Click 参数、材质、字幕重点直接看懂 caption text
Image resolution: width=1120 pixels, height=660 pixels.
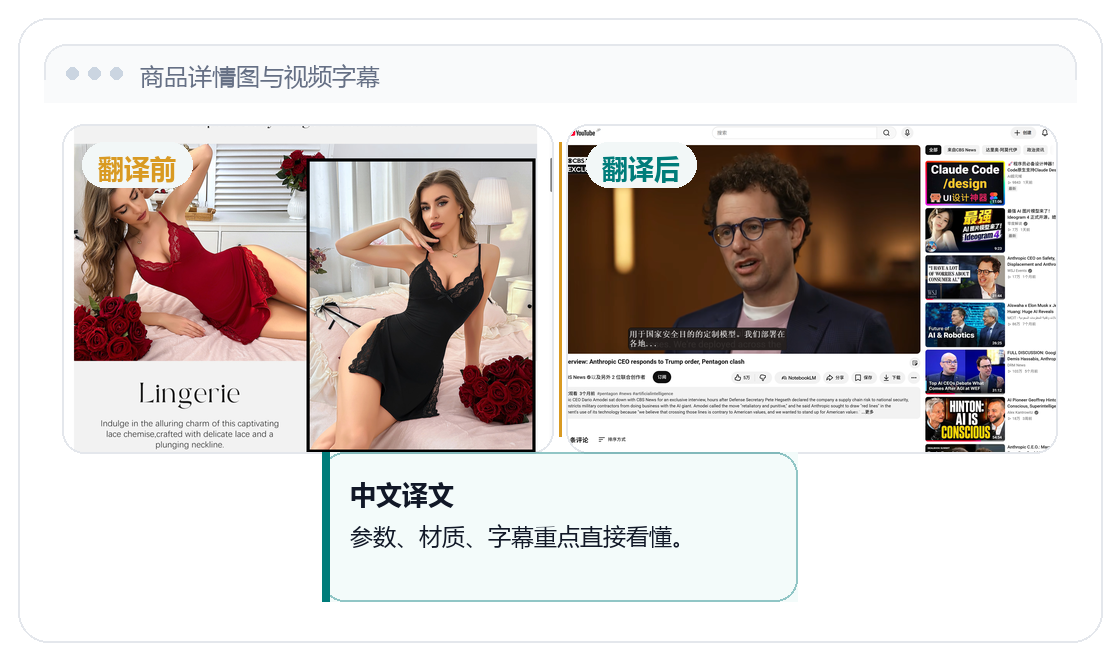(516, 537)
